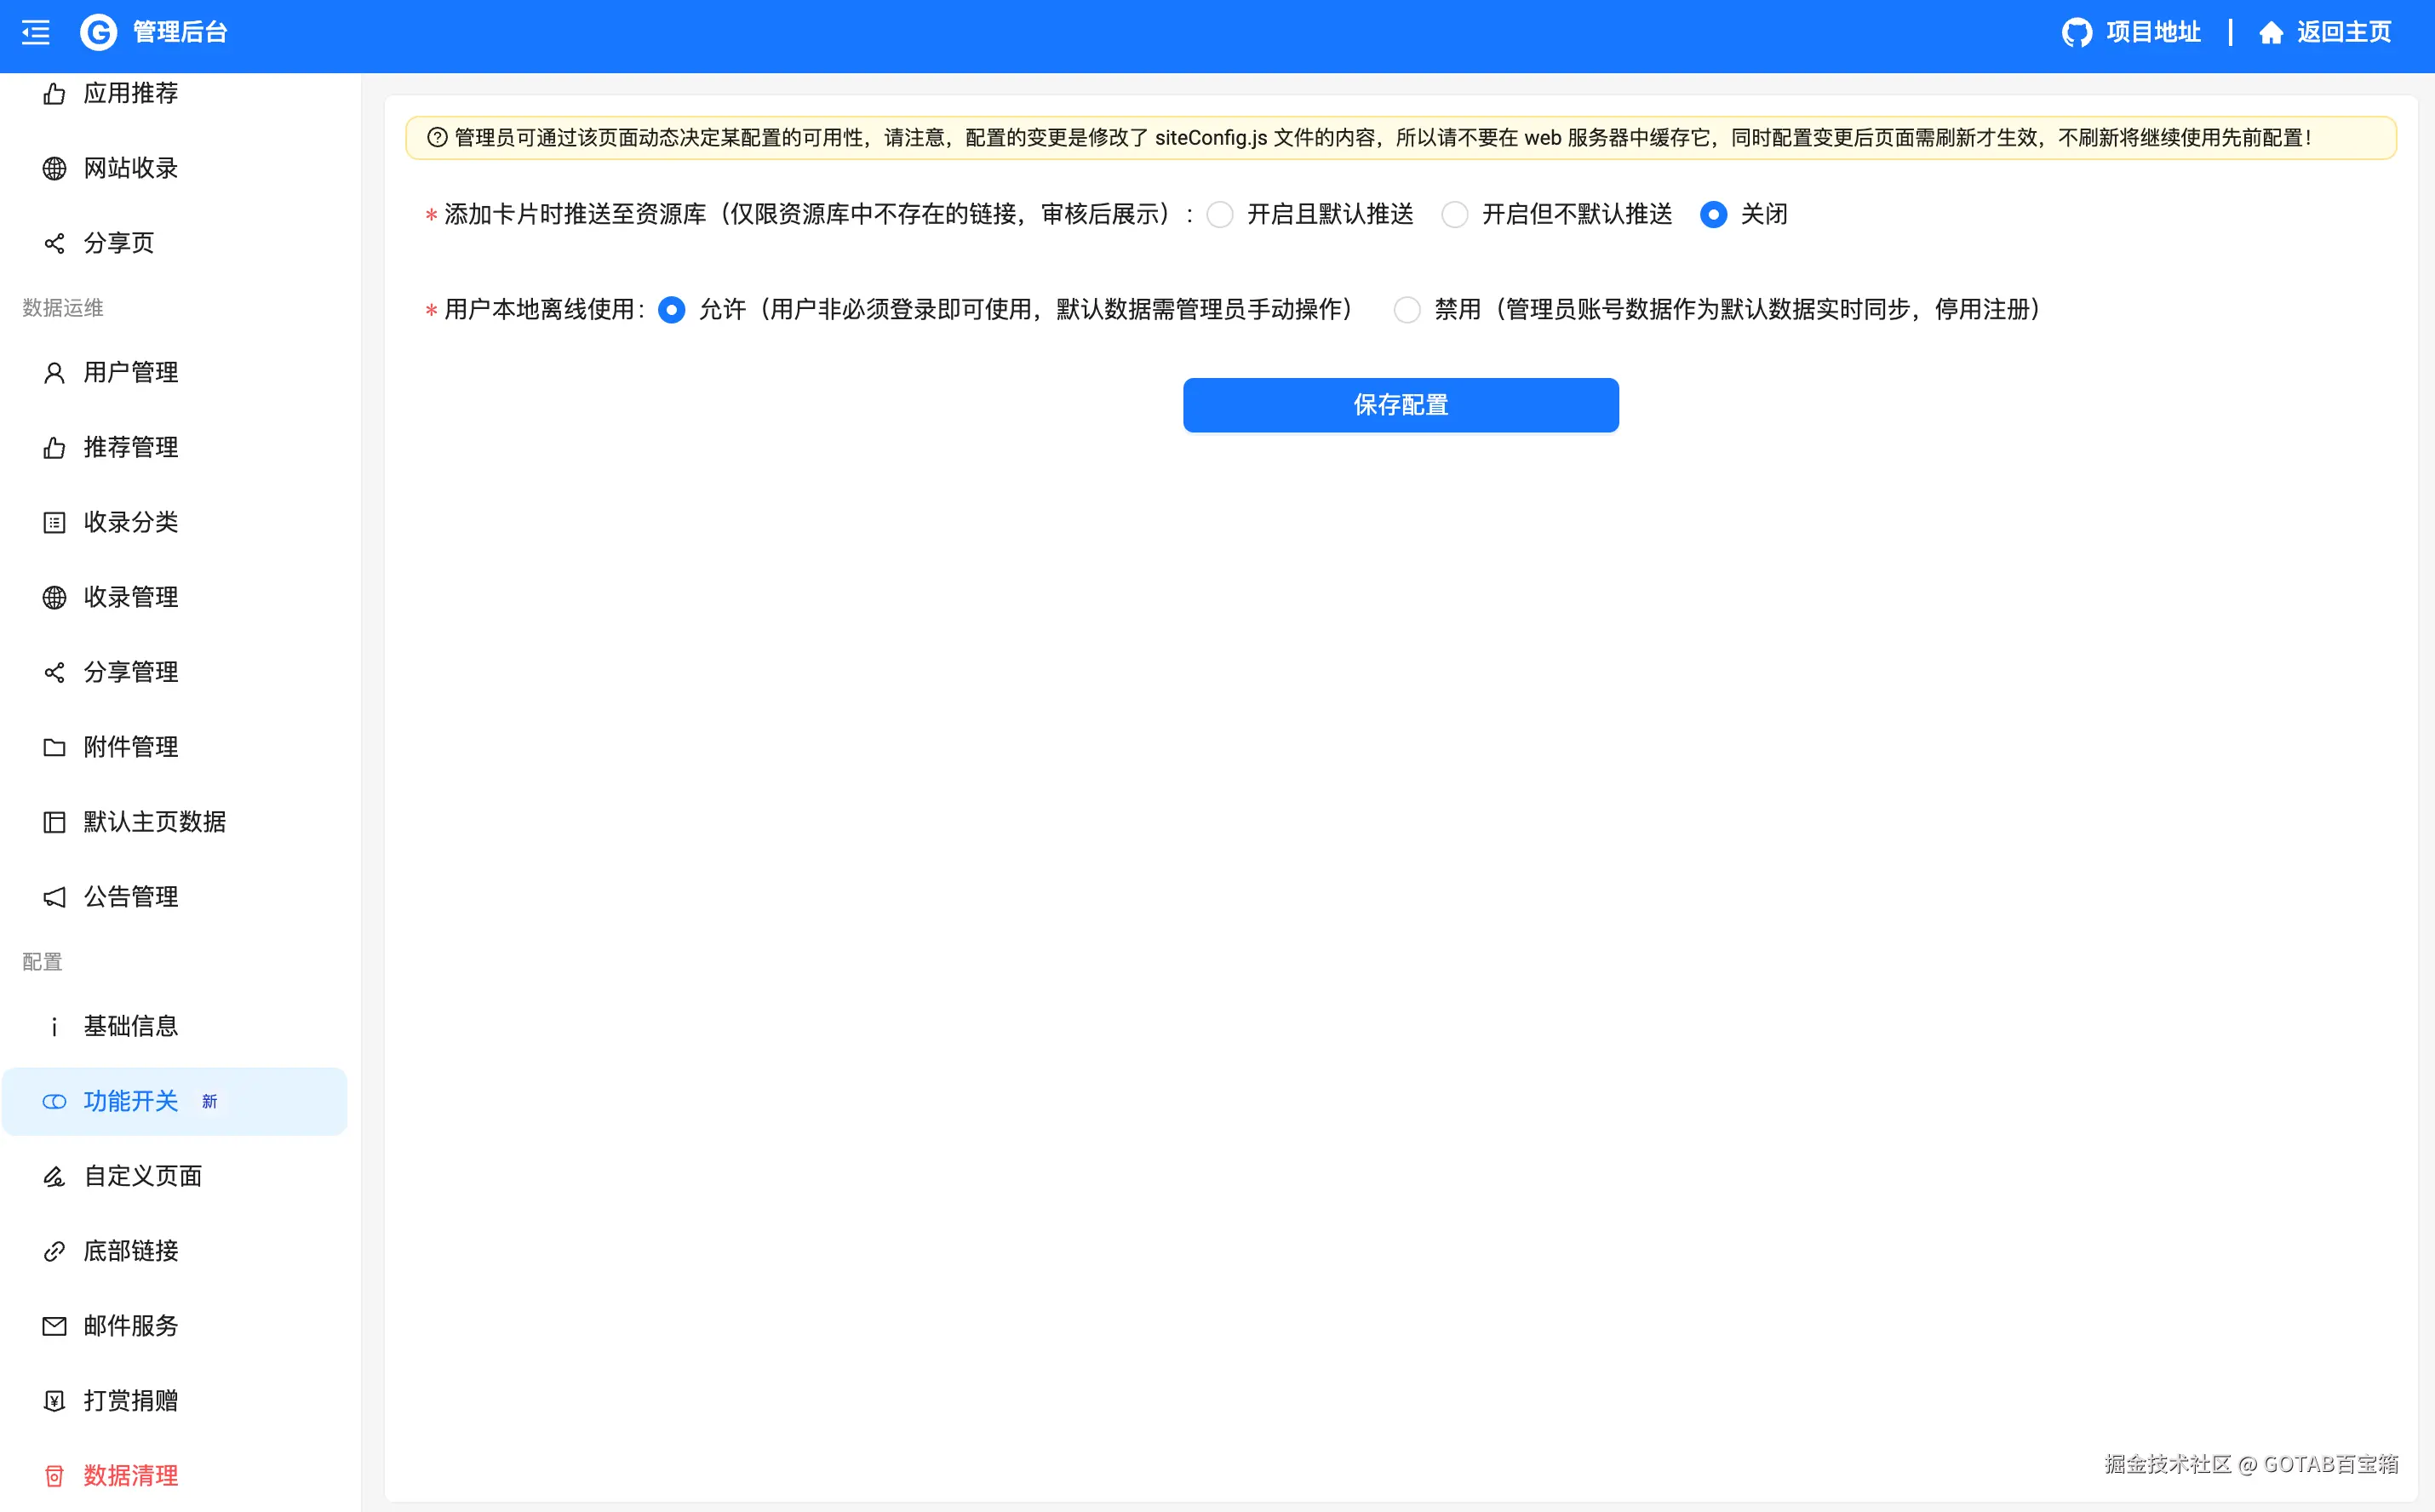Open 用户管理 in the sidebar
2435x1512 pixels.
click(x=130, y=373)
